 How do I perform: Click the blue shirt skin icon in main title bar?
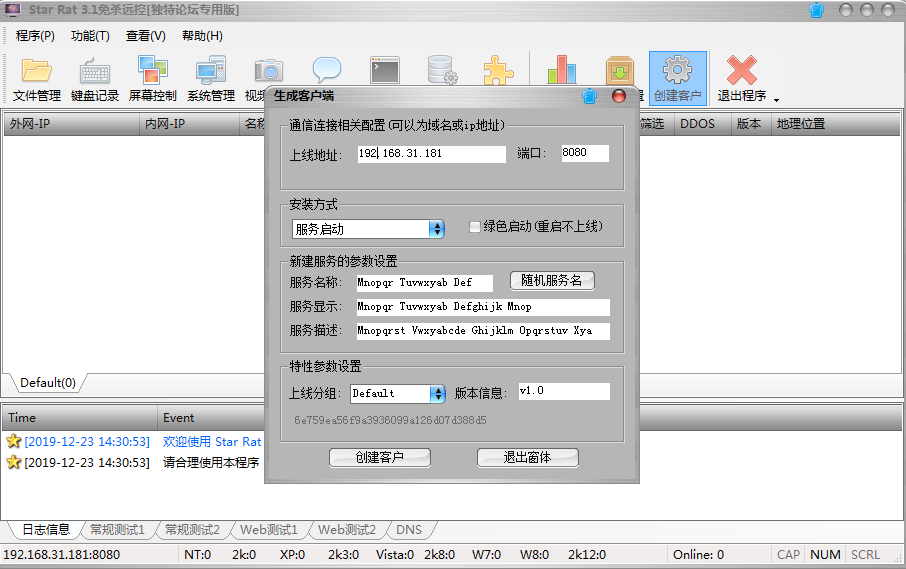(x=816, y=10)
